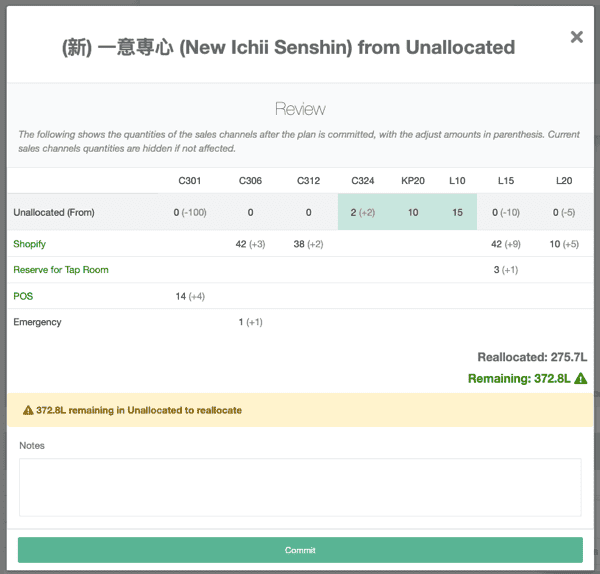Viewport: 600px width, 574px height.
Task: Click the Unallocated L15 cell showing 0 (-10)
Action: pyautogui.click(x=506, y=212)
